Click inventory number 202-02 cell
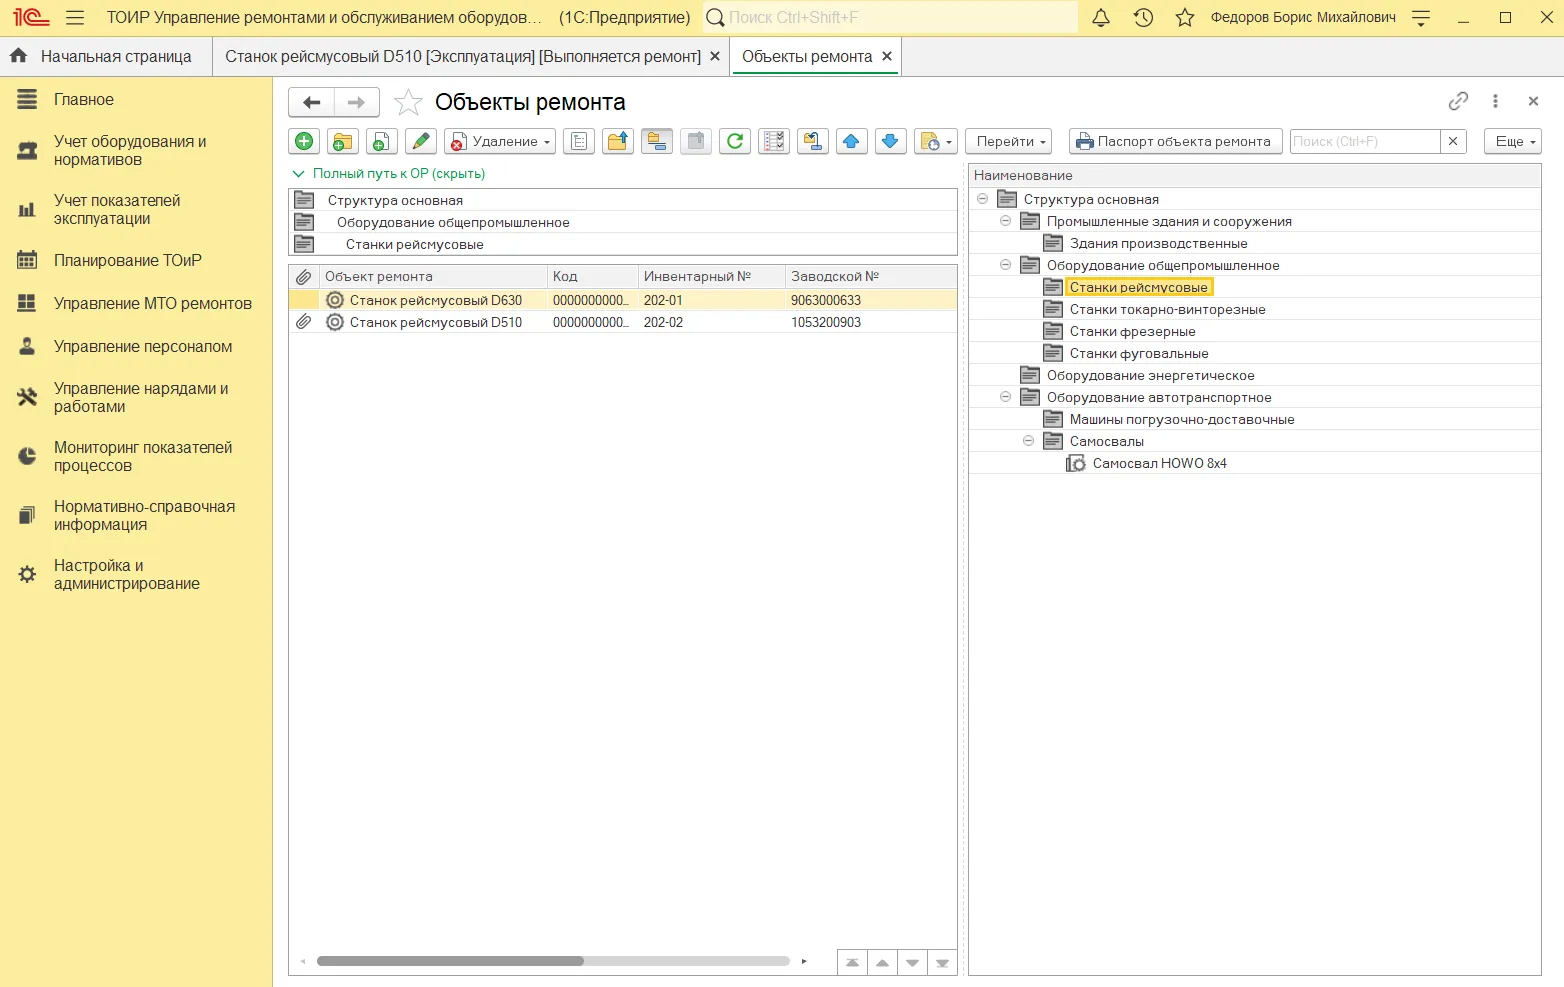 point(711,322)
